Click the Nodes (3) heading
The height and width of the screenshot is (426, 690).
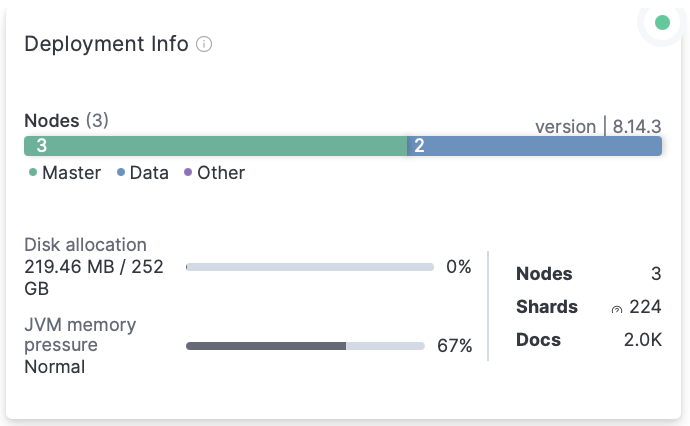(x=66, y=120)
